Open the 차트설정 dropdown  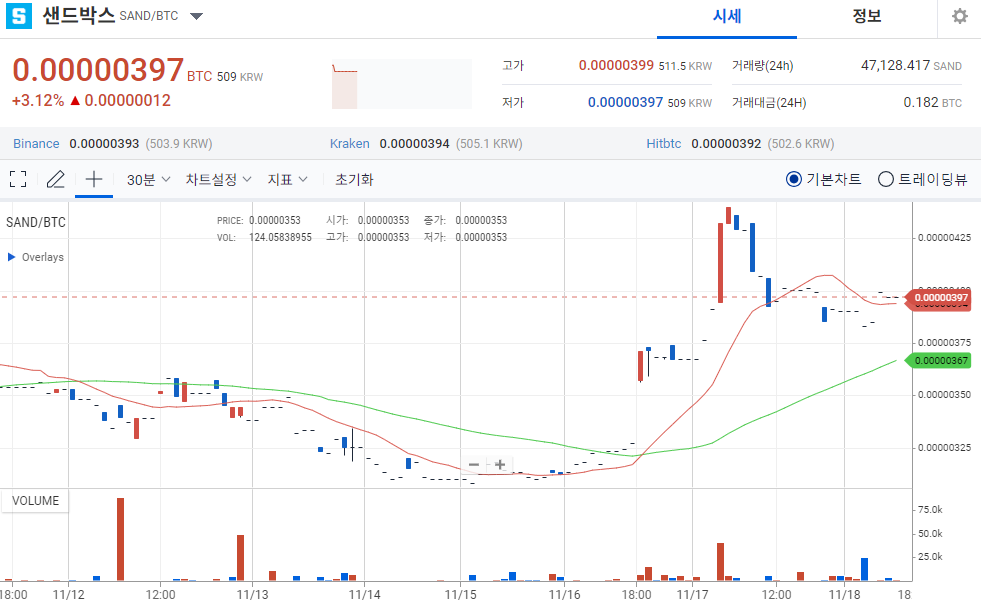218,180
